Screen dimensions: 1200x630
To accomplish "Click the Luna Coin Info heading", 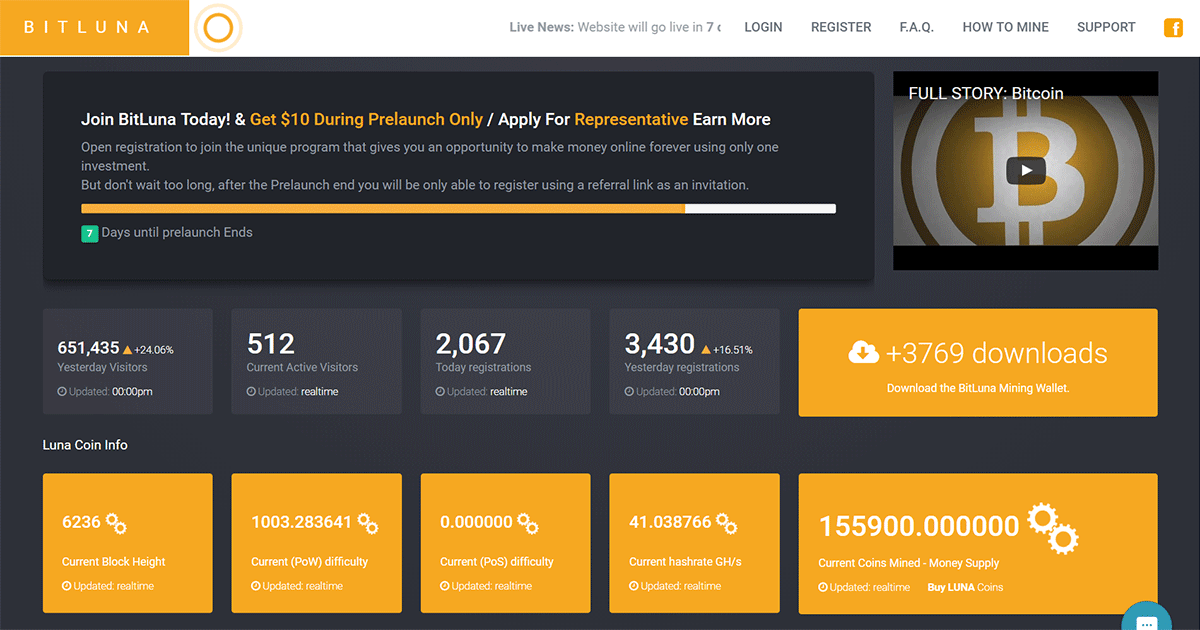I will tap(85, 445).
